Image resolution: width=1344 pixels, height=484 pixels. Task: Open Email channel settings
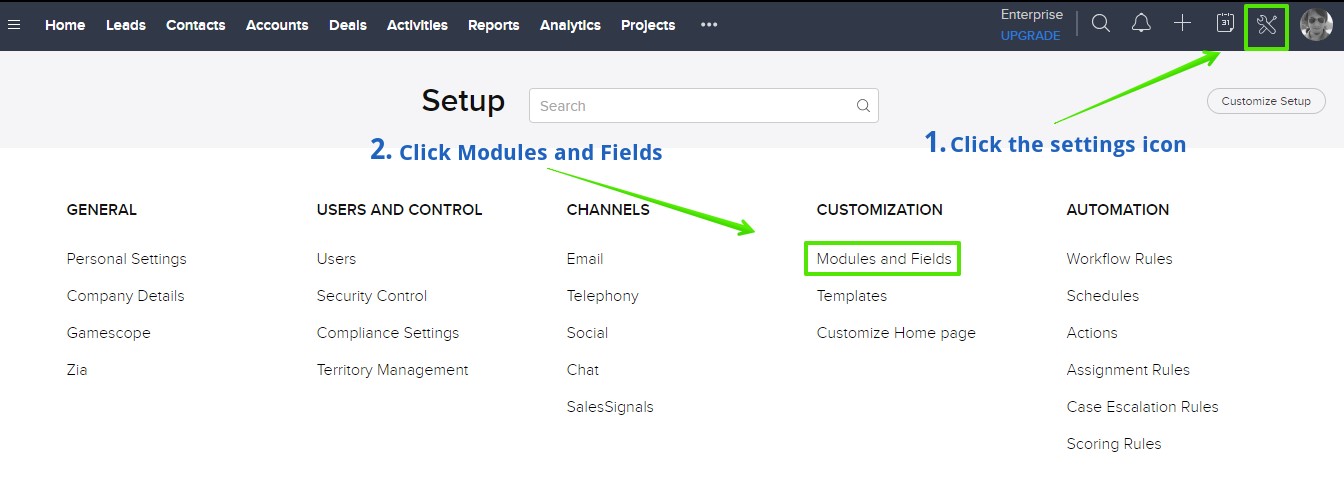[x=585, y=259]
